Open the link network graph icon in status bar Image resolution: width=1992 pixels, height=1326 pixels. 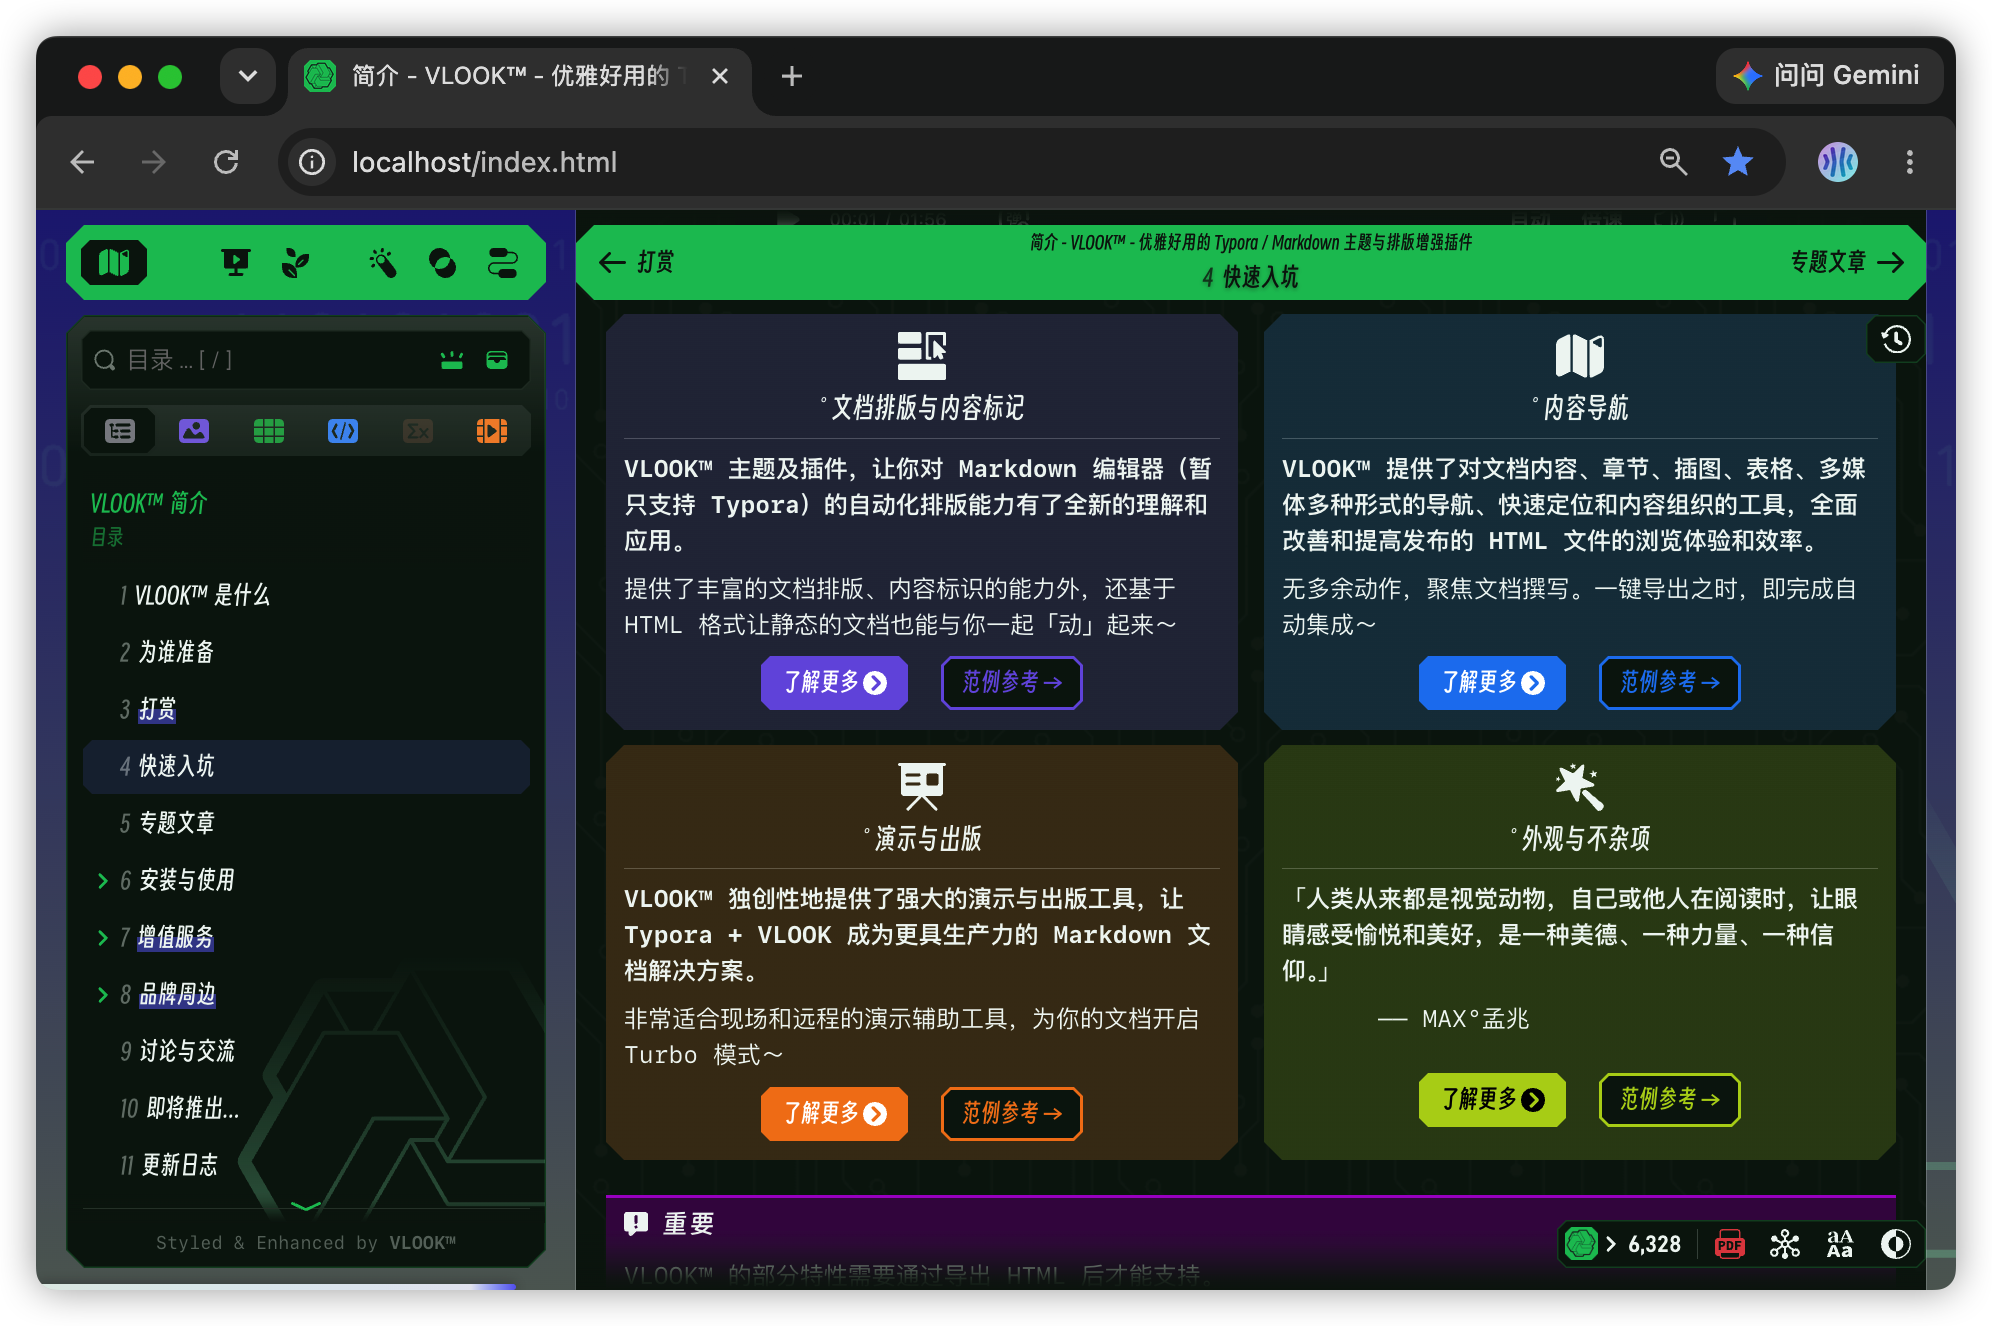(x=1784, y=1244)
